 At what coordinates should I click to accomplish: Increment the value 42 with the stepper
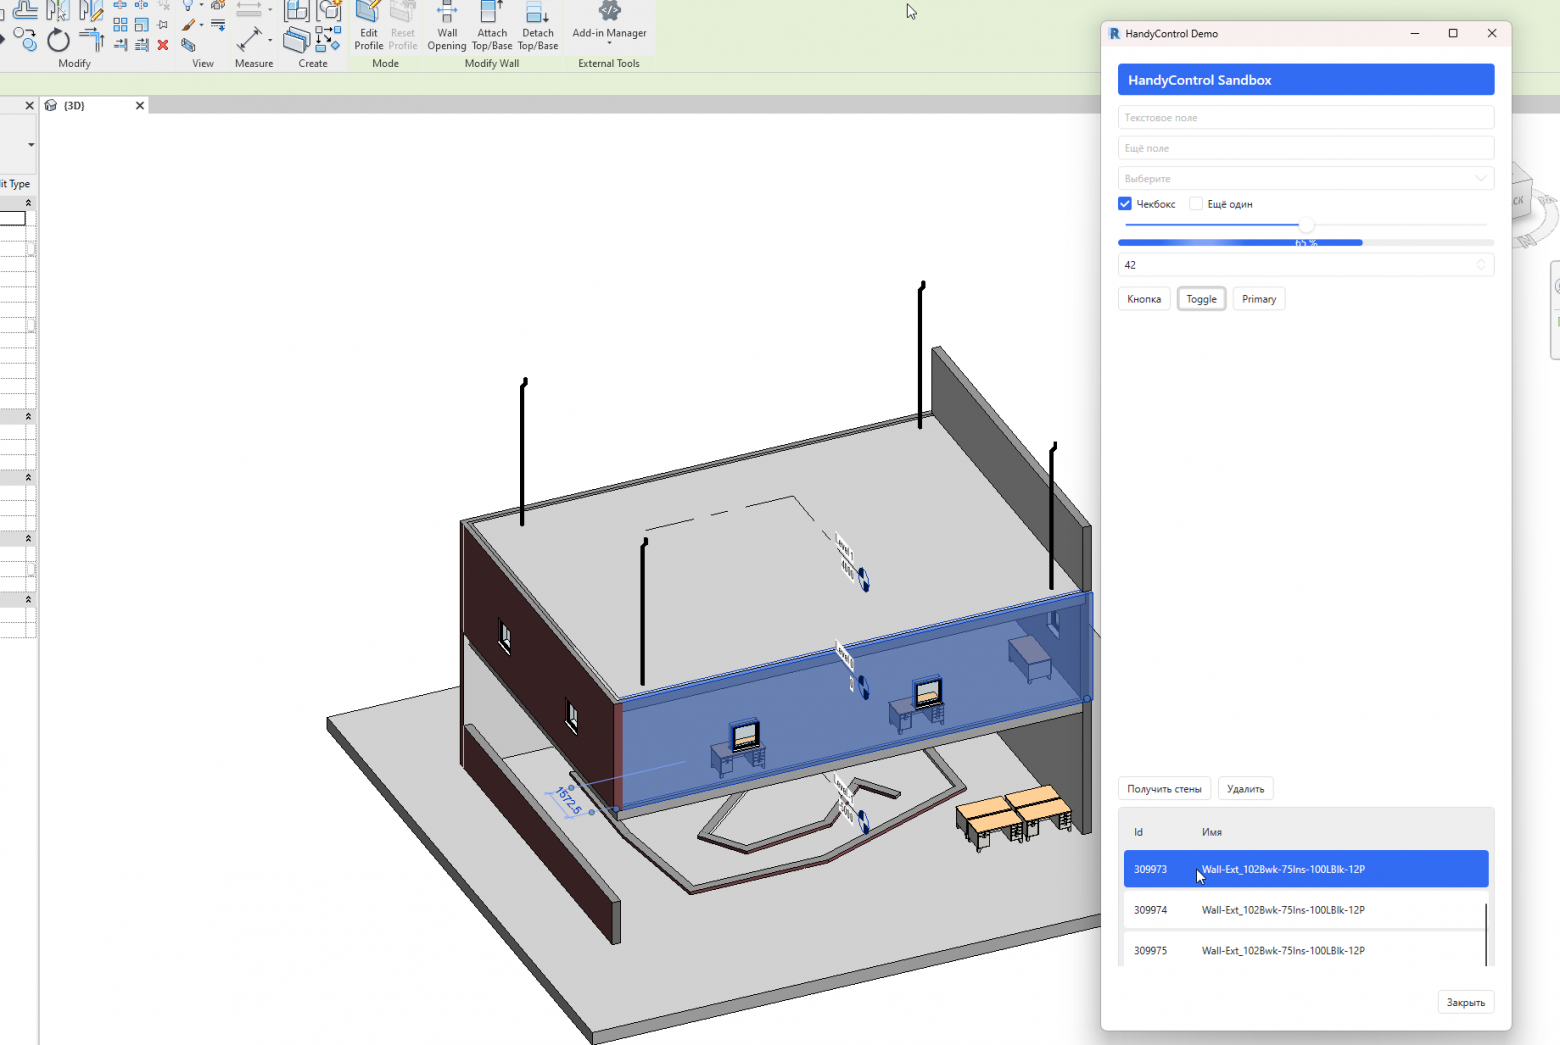tap(1481, 259)
